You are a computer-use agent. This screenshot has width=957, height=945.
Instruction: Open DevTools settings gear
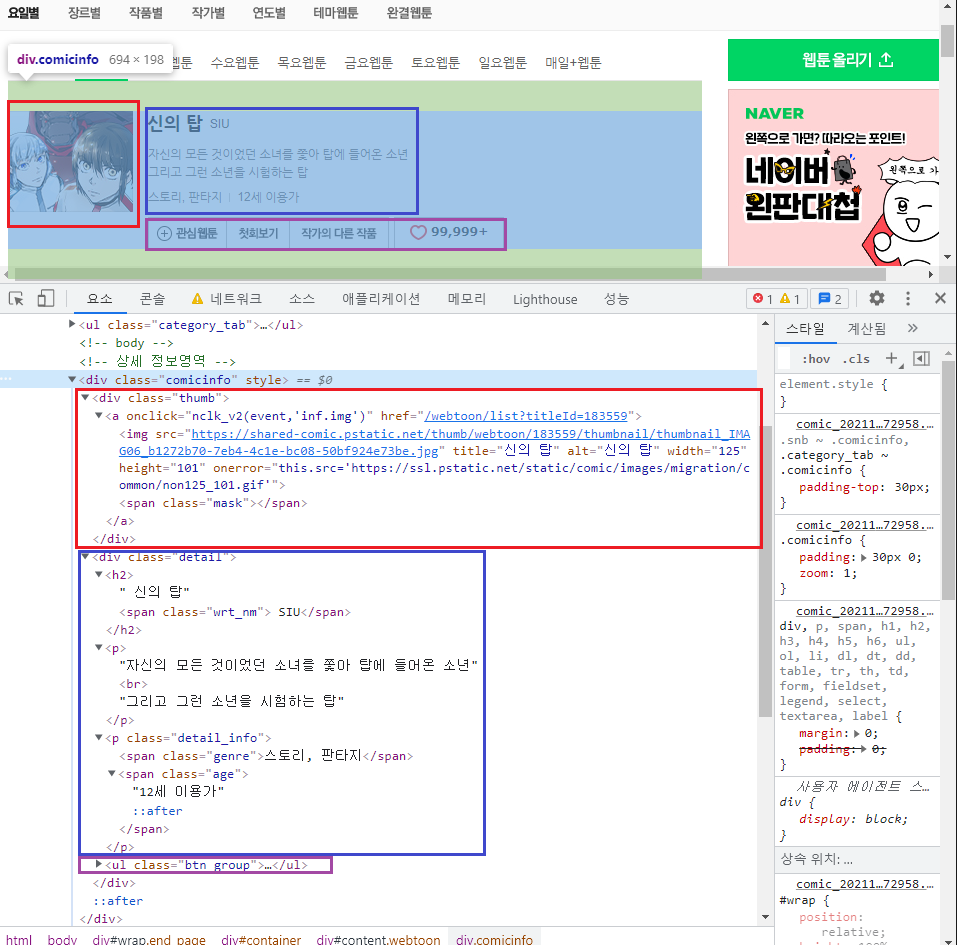tap(876, 299)
